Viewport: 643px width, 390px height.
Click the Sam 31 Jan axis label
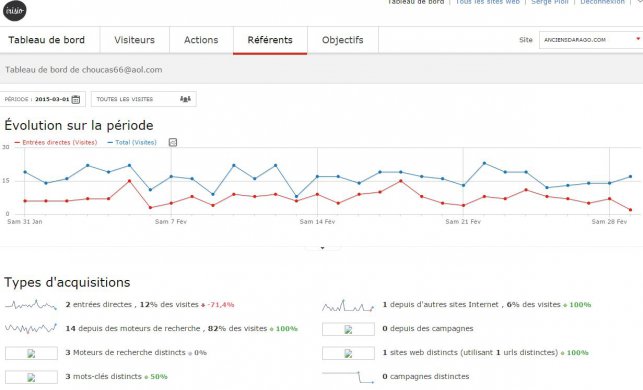pyautogui.click(x=25, y=221)
